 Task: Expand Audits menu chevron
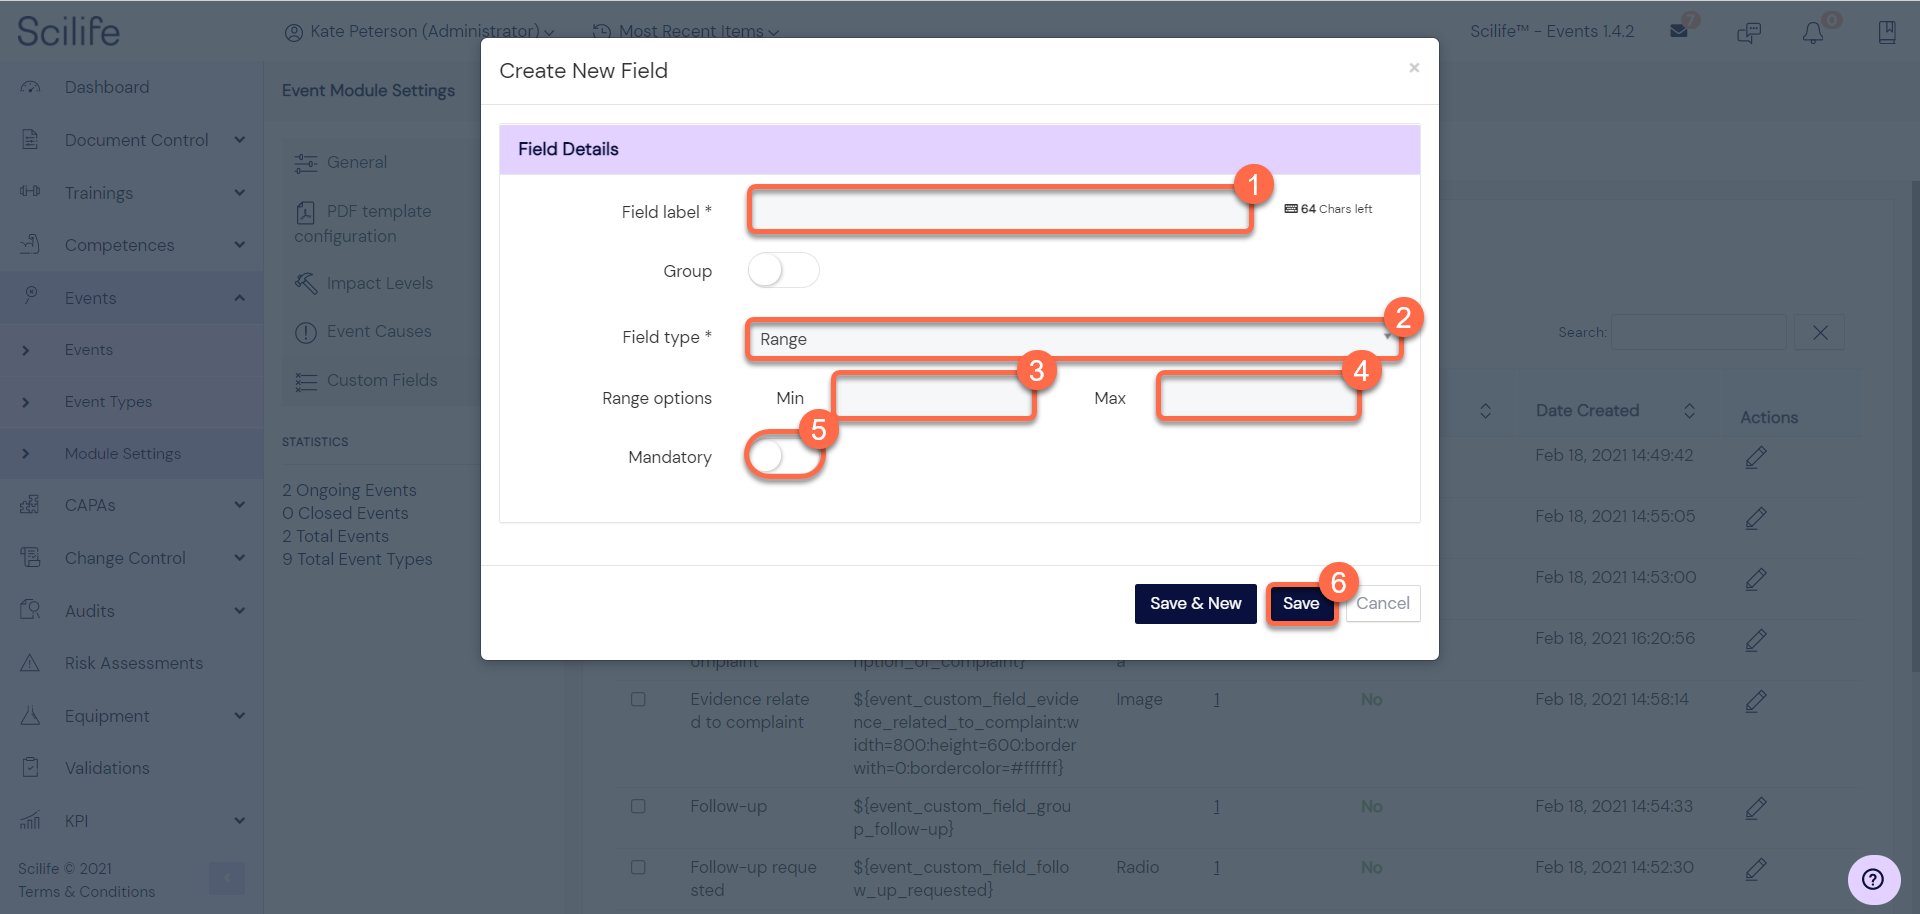click(240, 610)
